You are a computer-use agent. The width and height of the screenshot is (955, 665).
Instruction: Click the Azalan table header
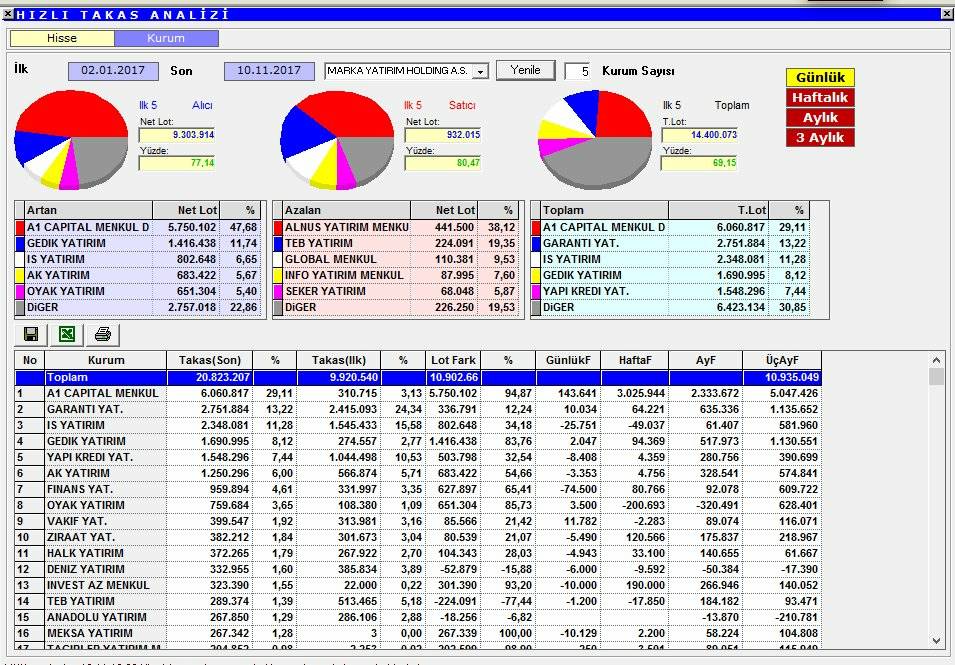347,211
